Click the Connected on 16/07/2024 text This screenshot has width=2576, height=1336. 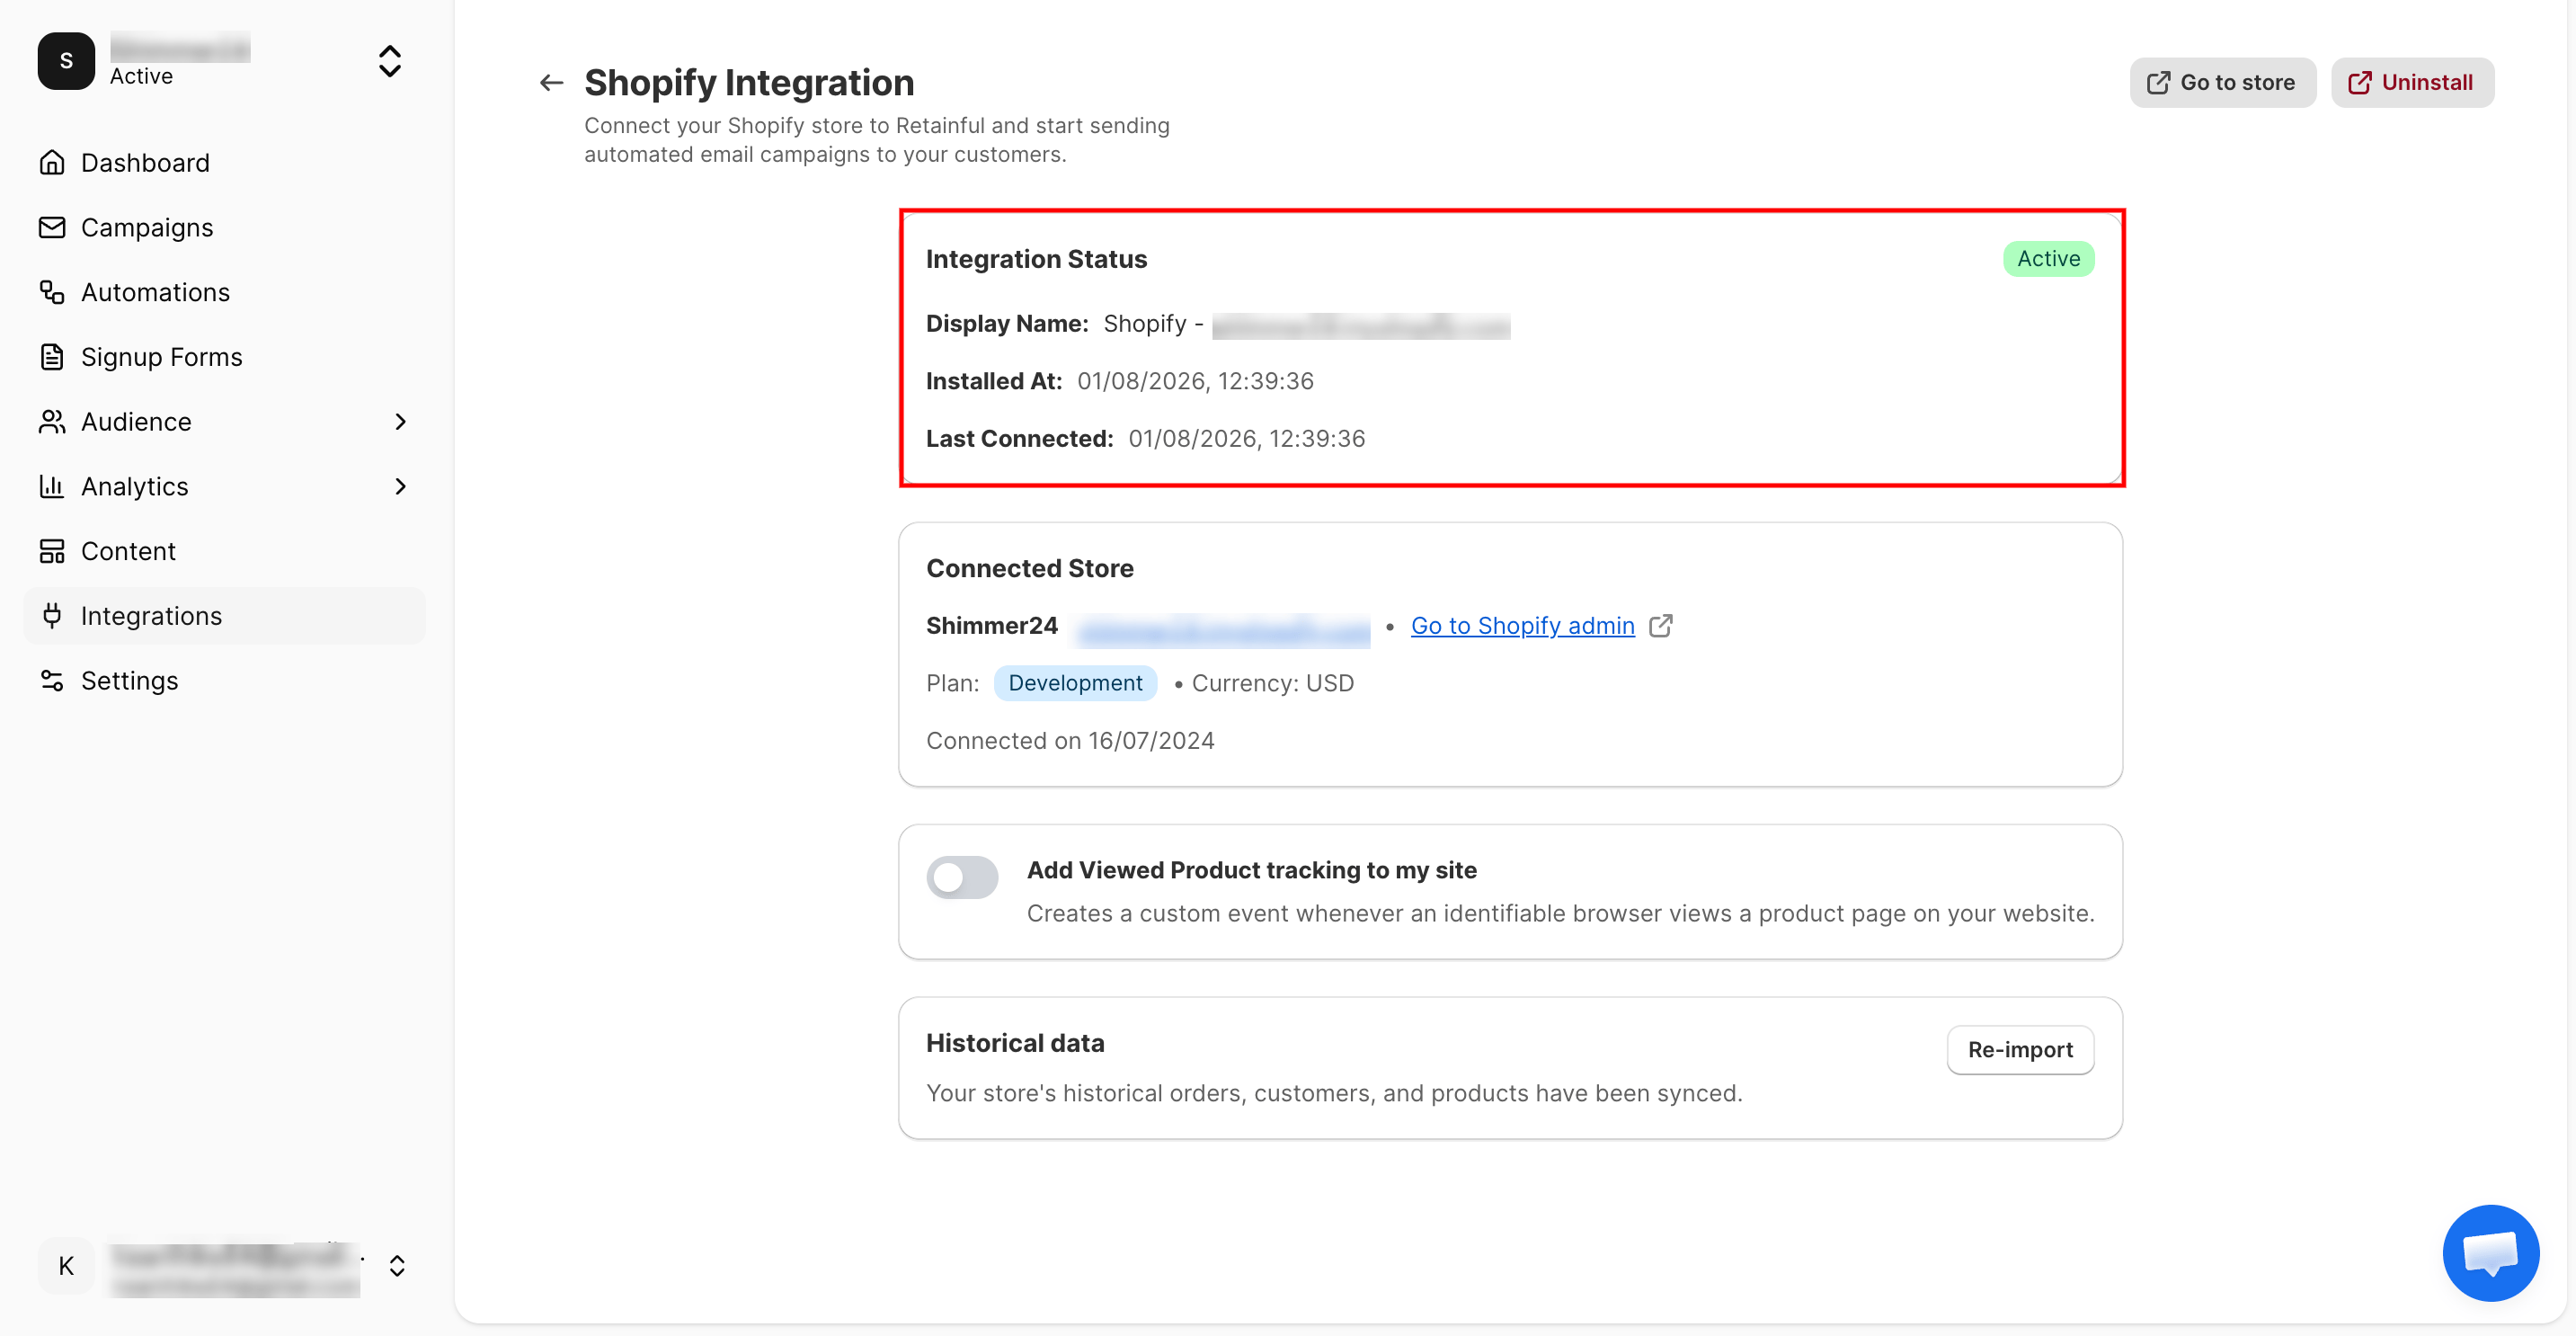[x=1070, y=741]
